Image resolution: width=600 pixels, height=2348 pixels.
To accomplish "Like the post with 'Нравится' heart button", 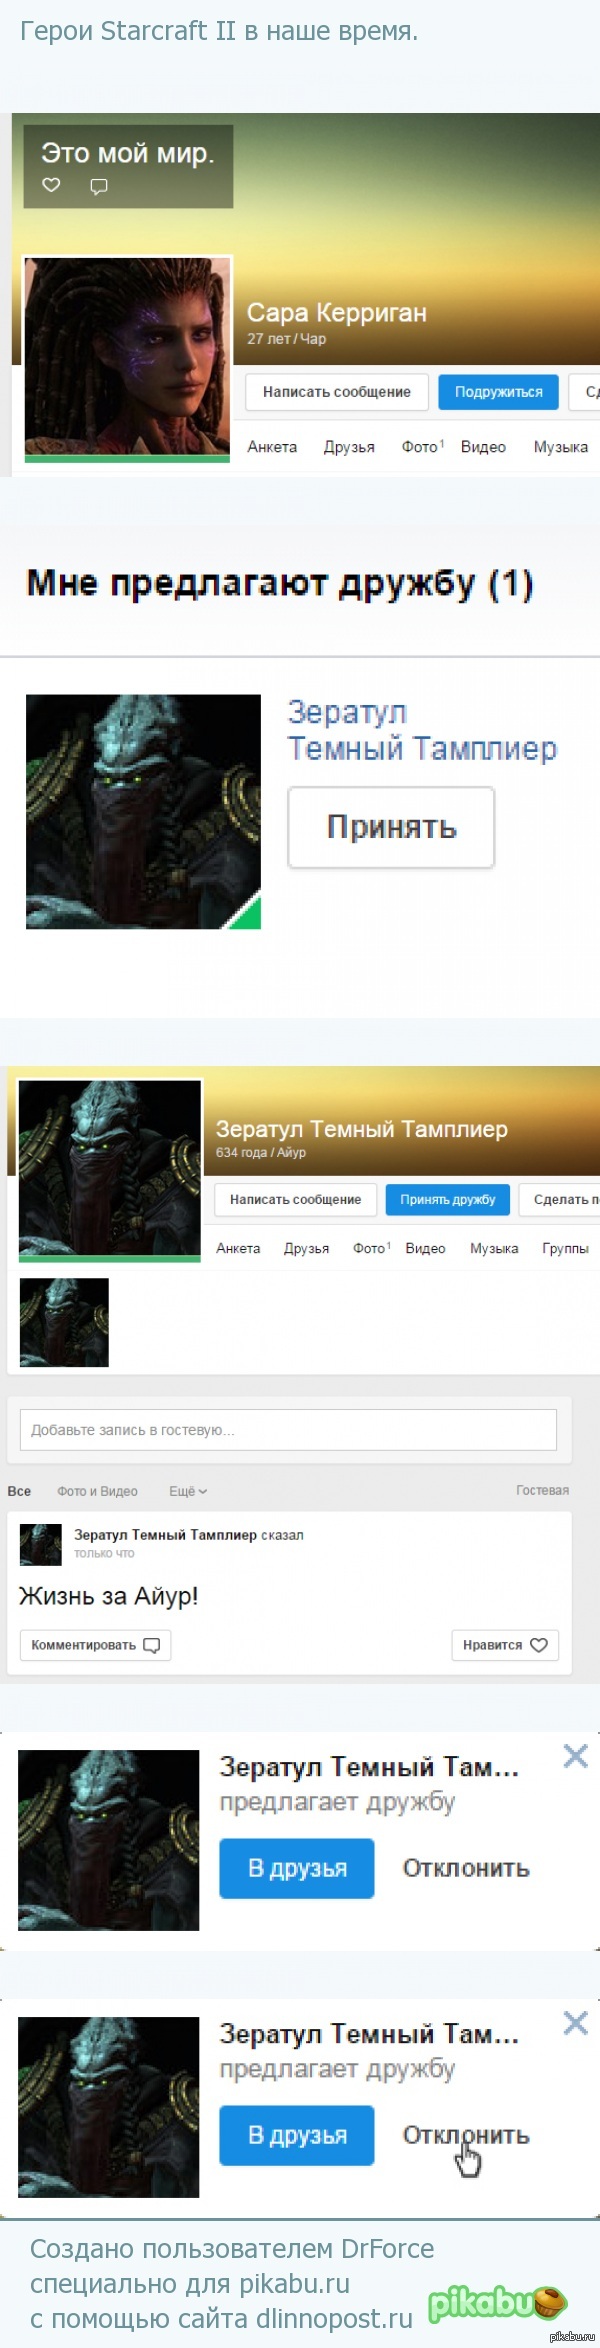I will coord(505,1645).
